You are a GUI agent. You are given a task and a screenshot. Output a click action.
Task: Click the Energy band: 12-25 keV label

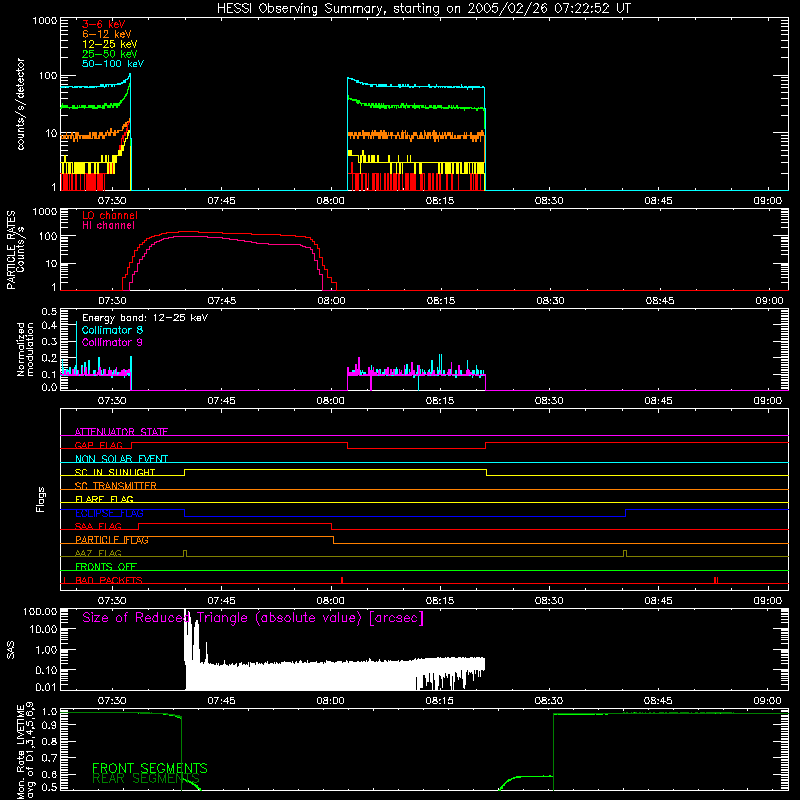(145, 318)
